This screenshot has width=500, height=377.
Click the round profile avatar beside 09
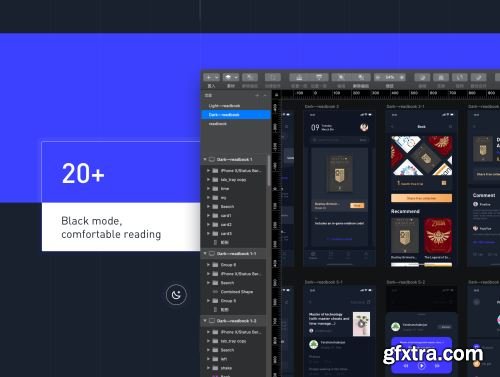364,127
